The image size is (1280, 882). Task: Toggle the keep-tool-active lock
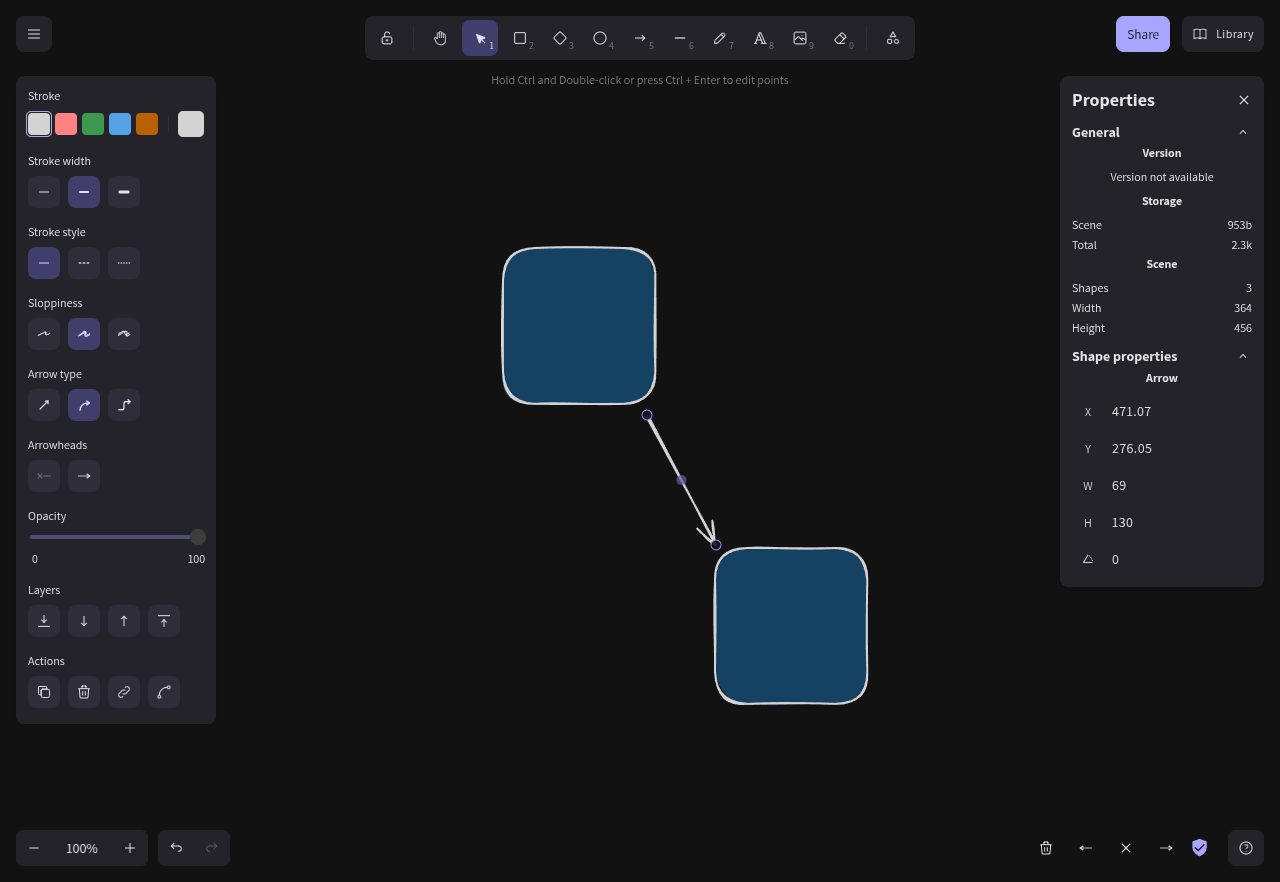(387, 38)
